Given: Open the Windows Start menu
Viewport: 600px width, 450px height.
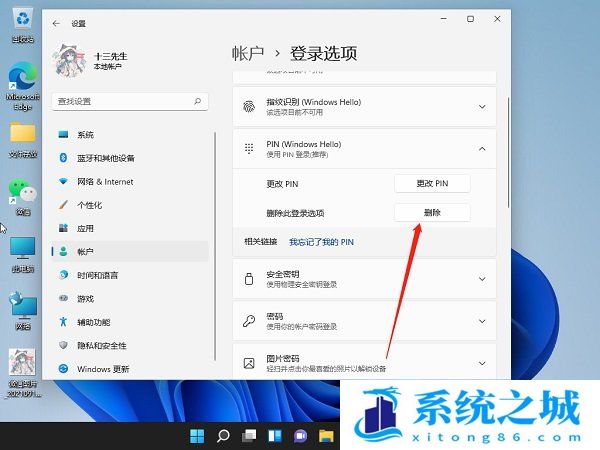Looking at the screenshot, I should tap(197, 436).
